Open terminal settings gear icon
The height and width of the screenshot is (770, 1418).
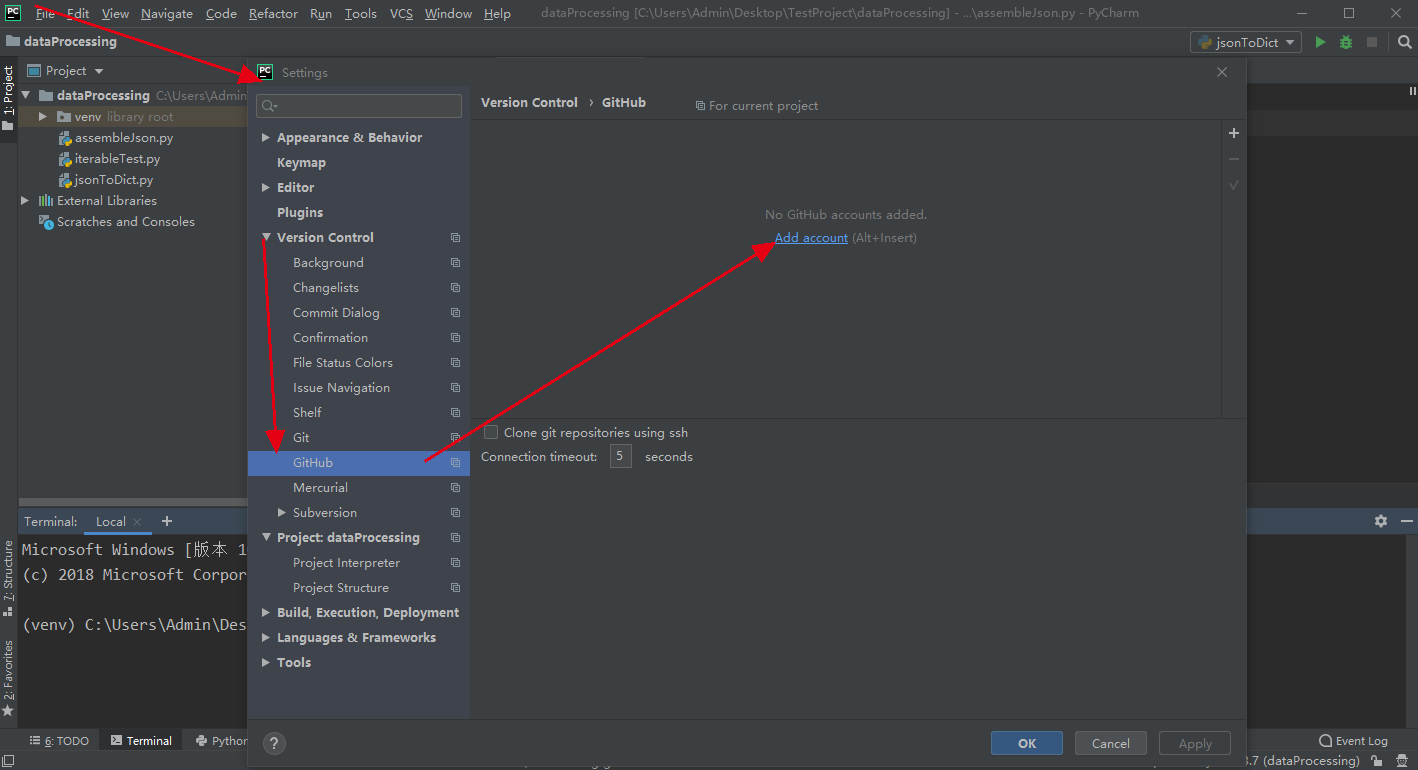pyautogui.click(x=1381, y=521)
